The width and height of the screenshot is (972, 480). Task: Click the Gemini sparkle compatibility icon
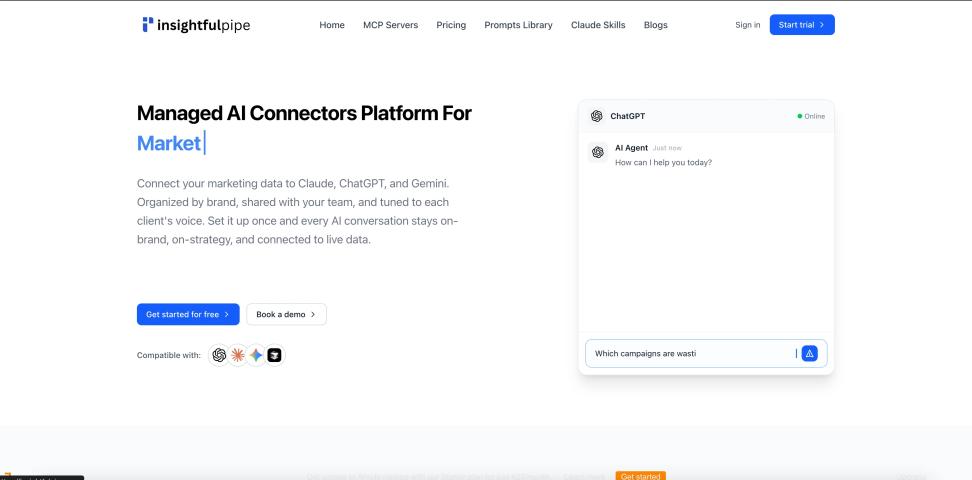click(x=256, y=355)
